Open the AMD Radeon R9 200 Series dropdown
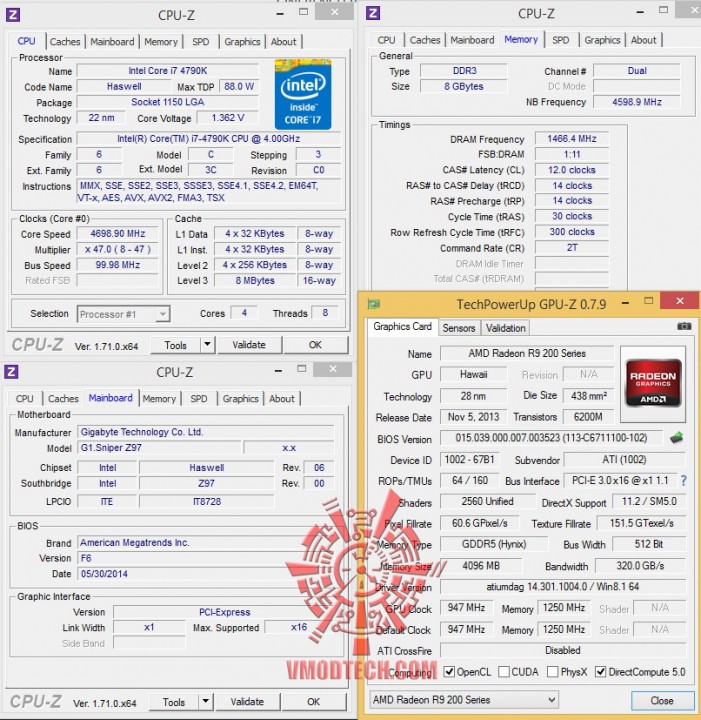Screen dimensions: 701x720 (464, 700)
